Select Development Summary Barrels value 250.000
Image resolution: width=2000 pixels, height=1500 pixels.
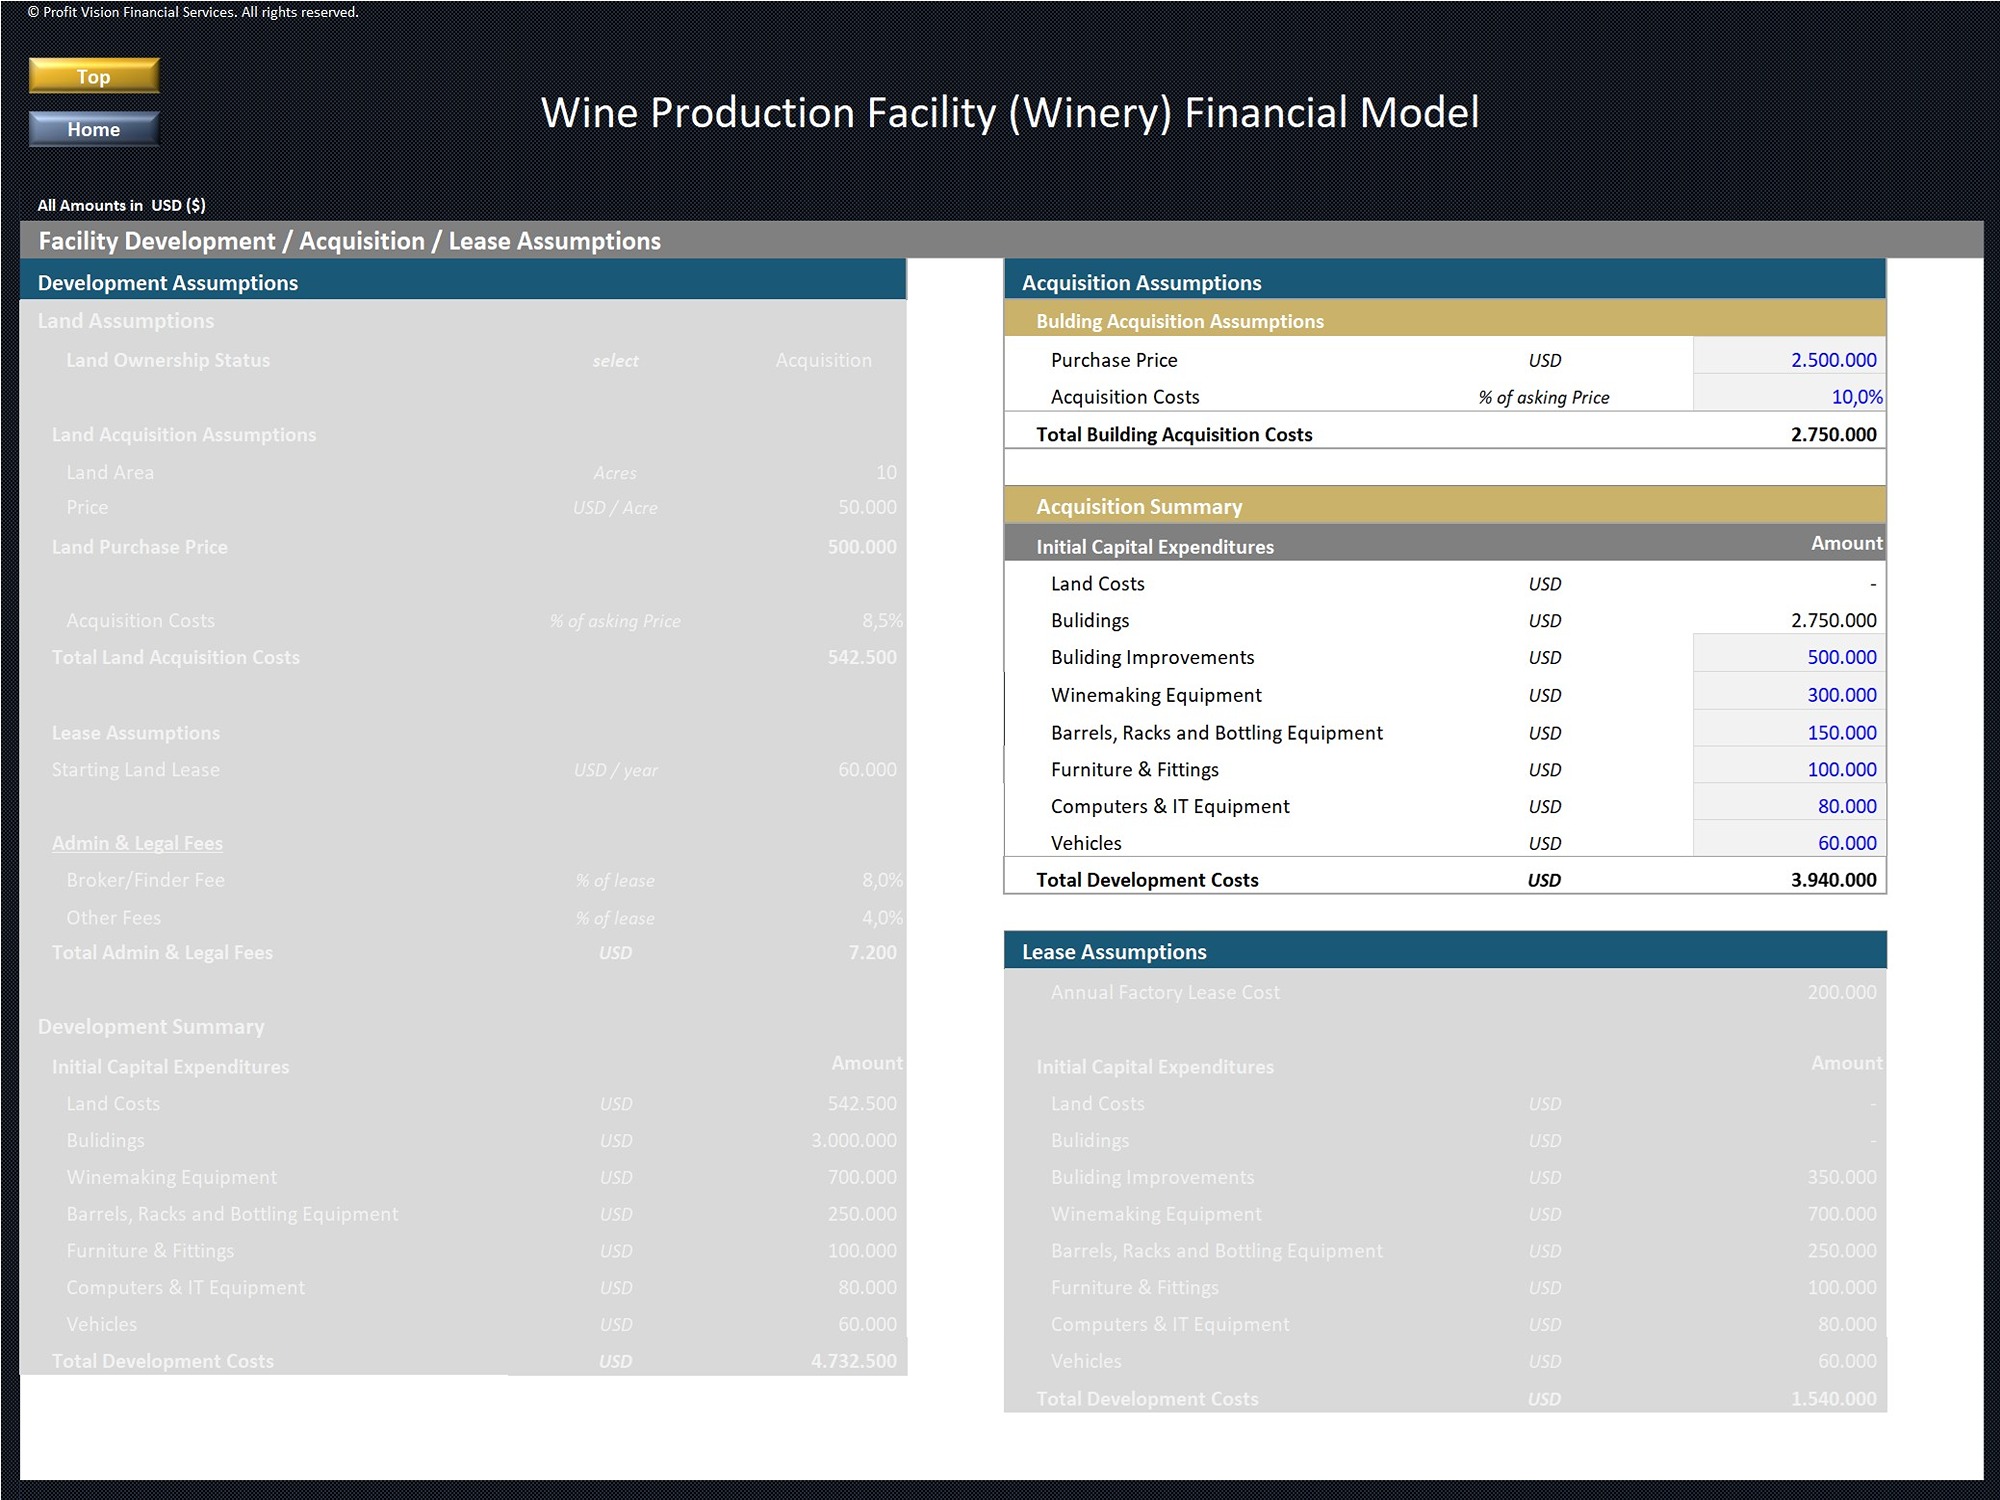(862, 1214)
